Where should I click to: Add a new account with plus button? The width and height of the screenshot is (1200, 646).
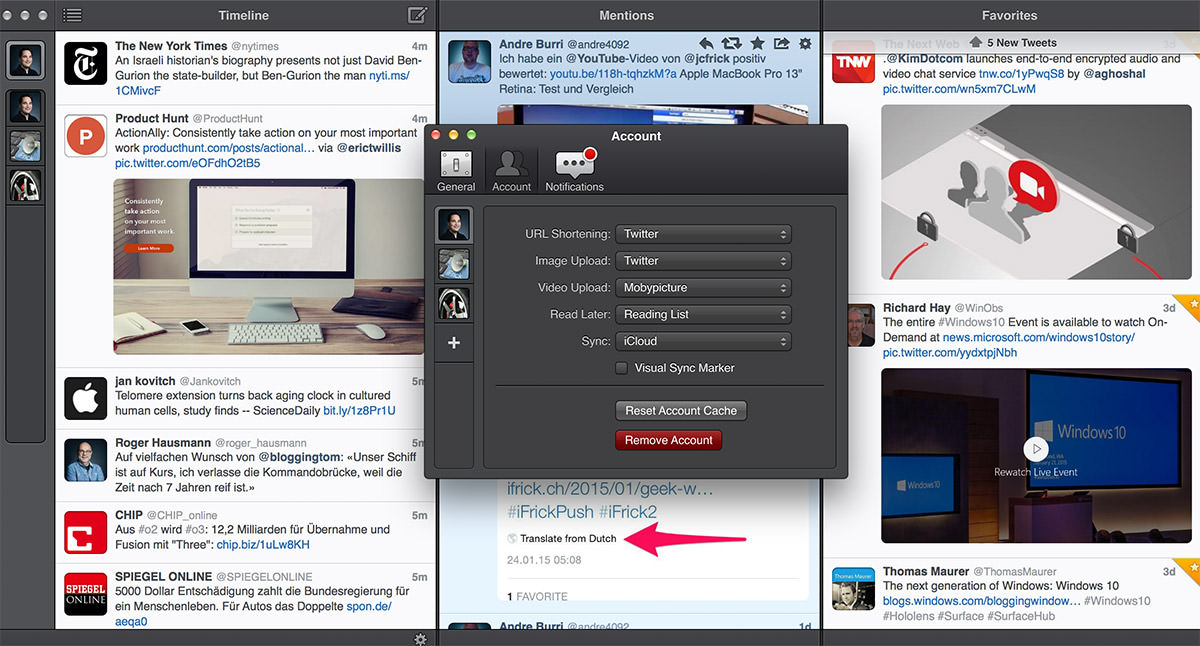(x=454, y=343)
